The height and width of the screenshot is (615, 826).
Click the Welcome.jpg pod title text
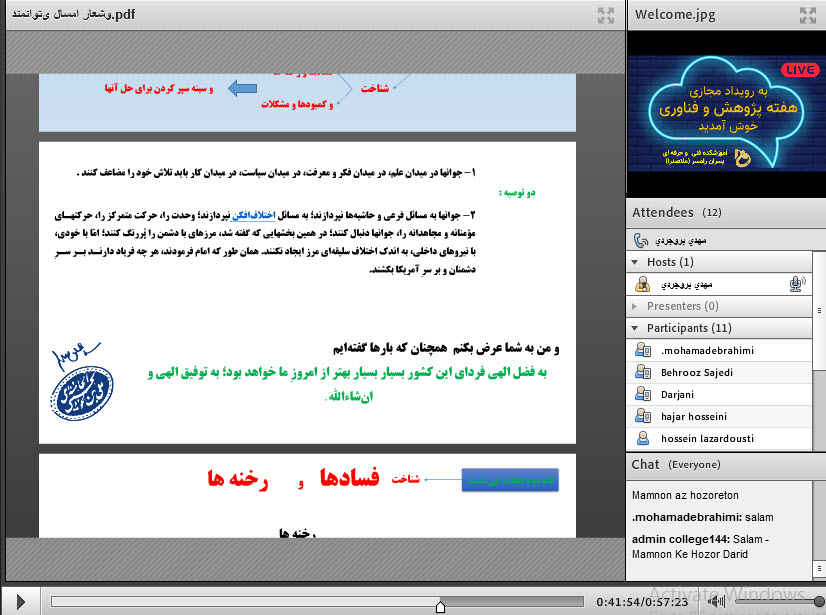[x=675, y=14]
